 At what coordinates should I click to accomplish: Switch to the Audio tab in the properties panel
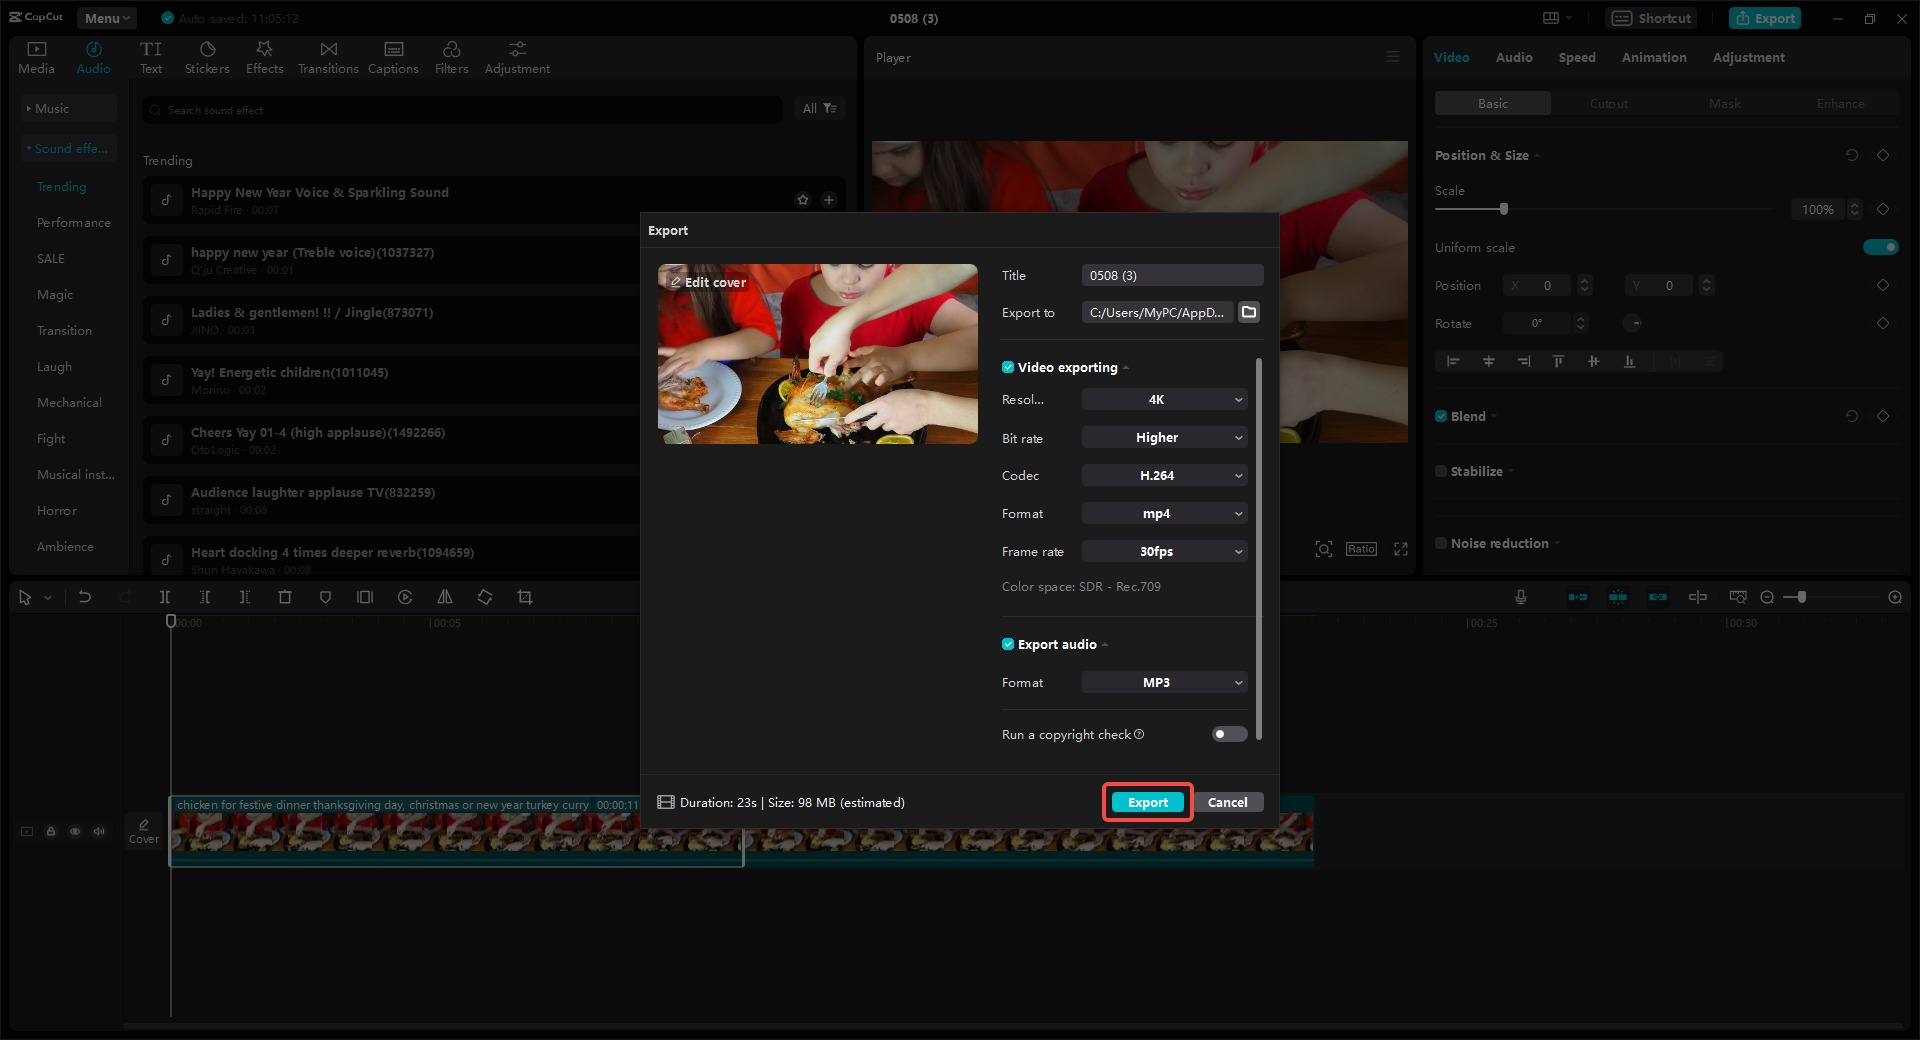pos(1513,57)
